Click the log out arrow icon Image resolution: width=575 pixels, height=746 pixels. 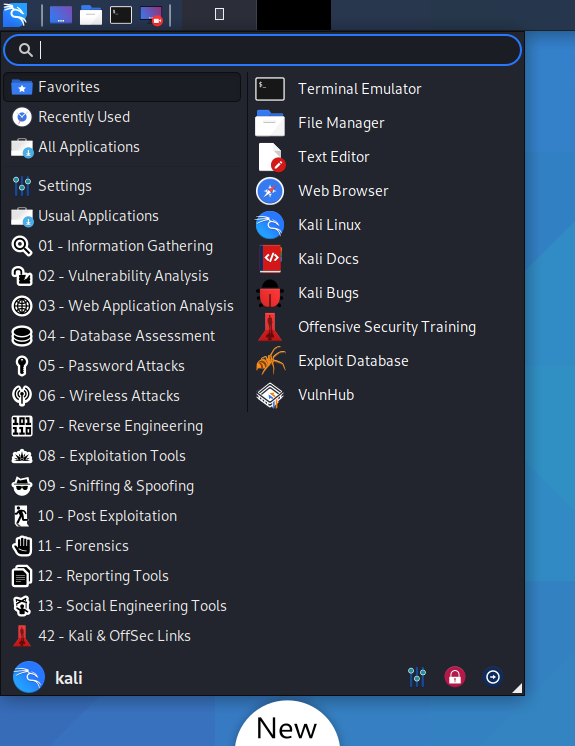[x=493, y=677]
